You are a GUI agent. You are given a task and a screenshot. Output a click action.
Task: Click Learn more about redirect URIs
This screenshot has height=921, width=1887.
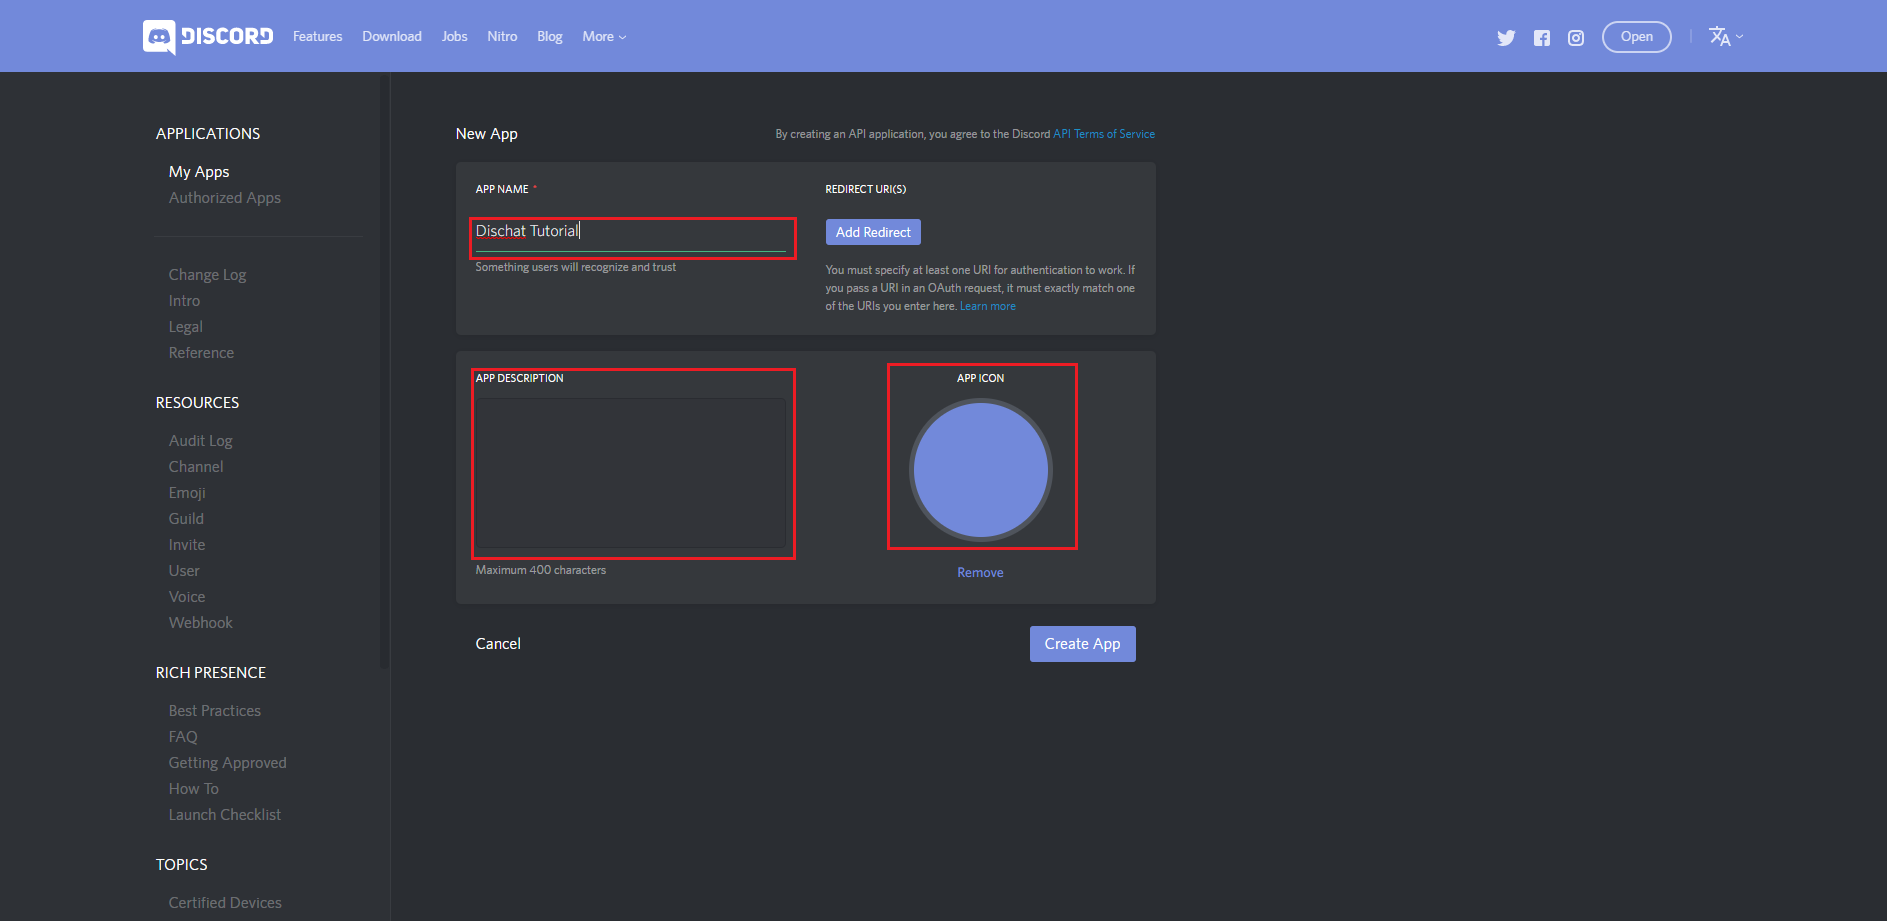(x=988, y=307)
